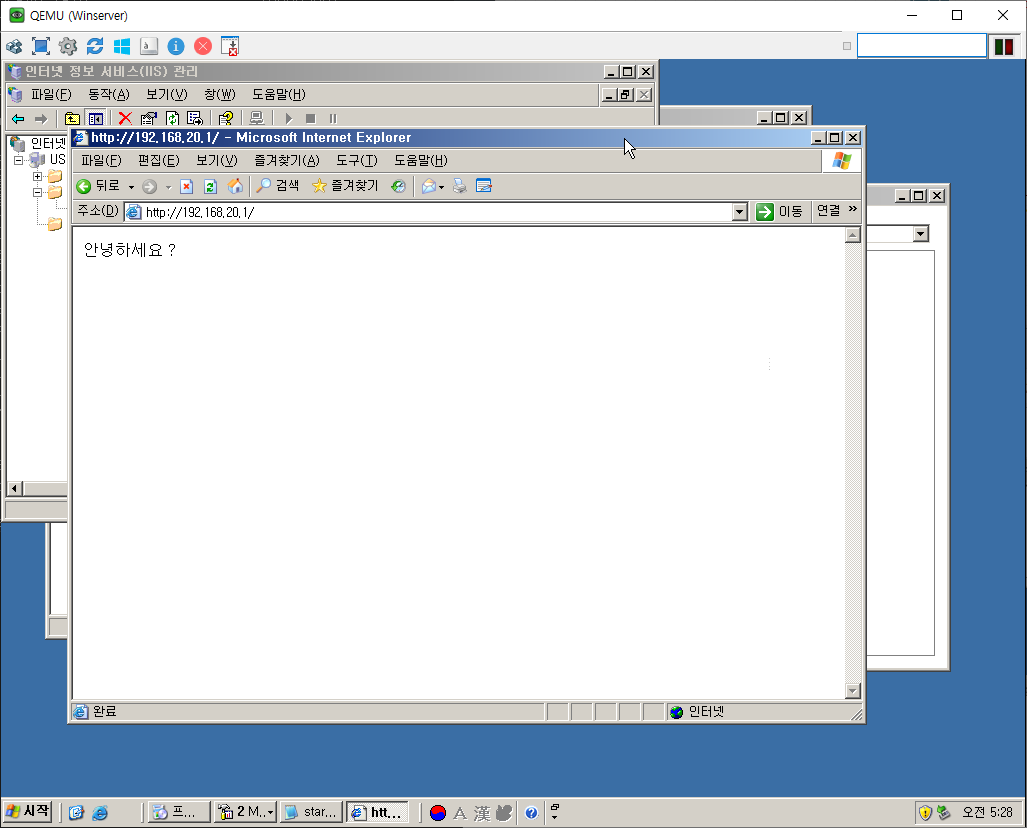The height and width of the screenshot is (828, 1027).
Task: Open the address bar dropdown list
Action: click(739, 212)
